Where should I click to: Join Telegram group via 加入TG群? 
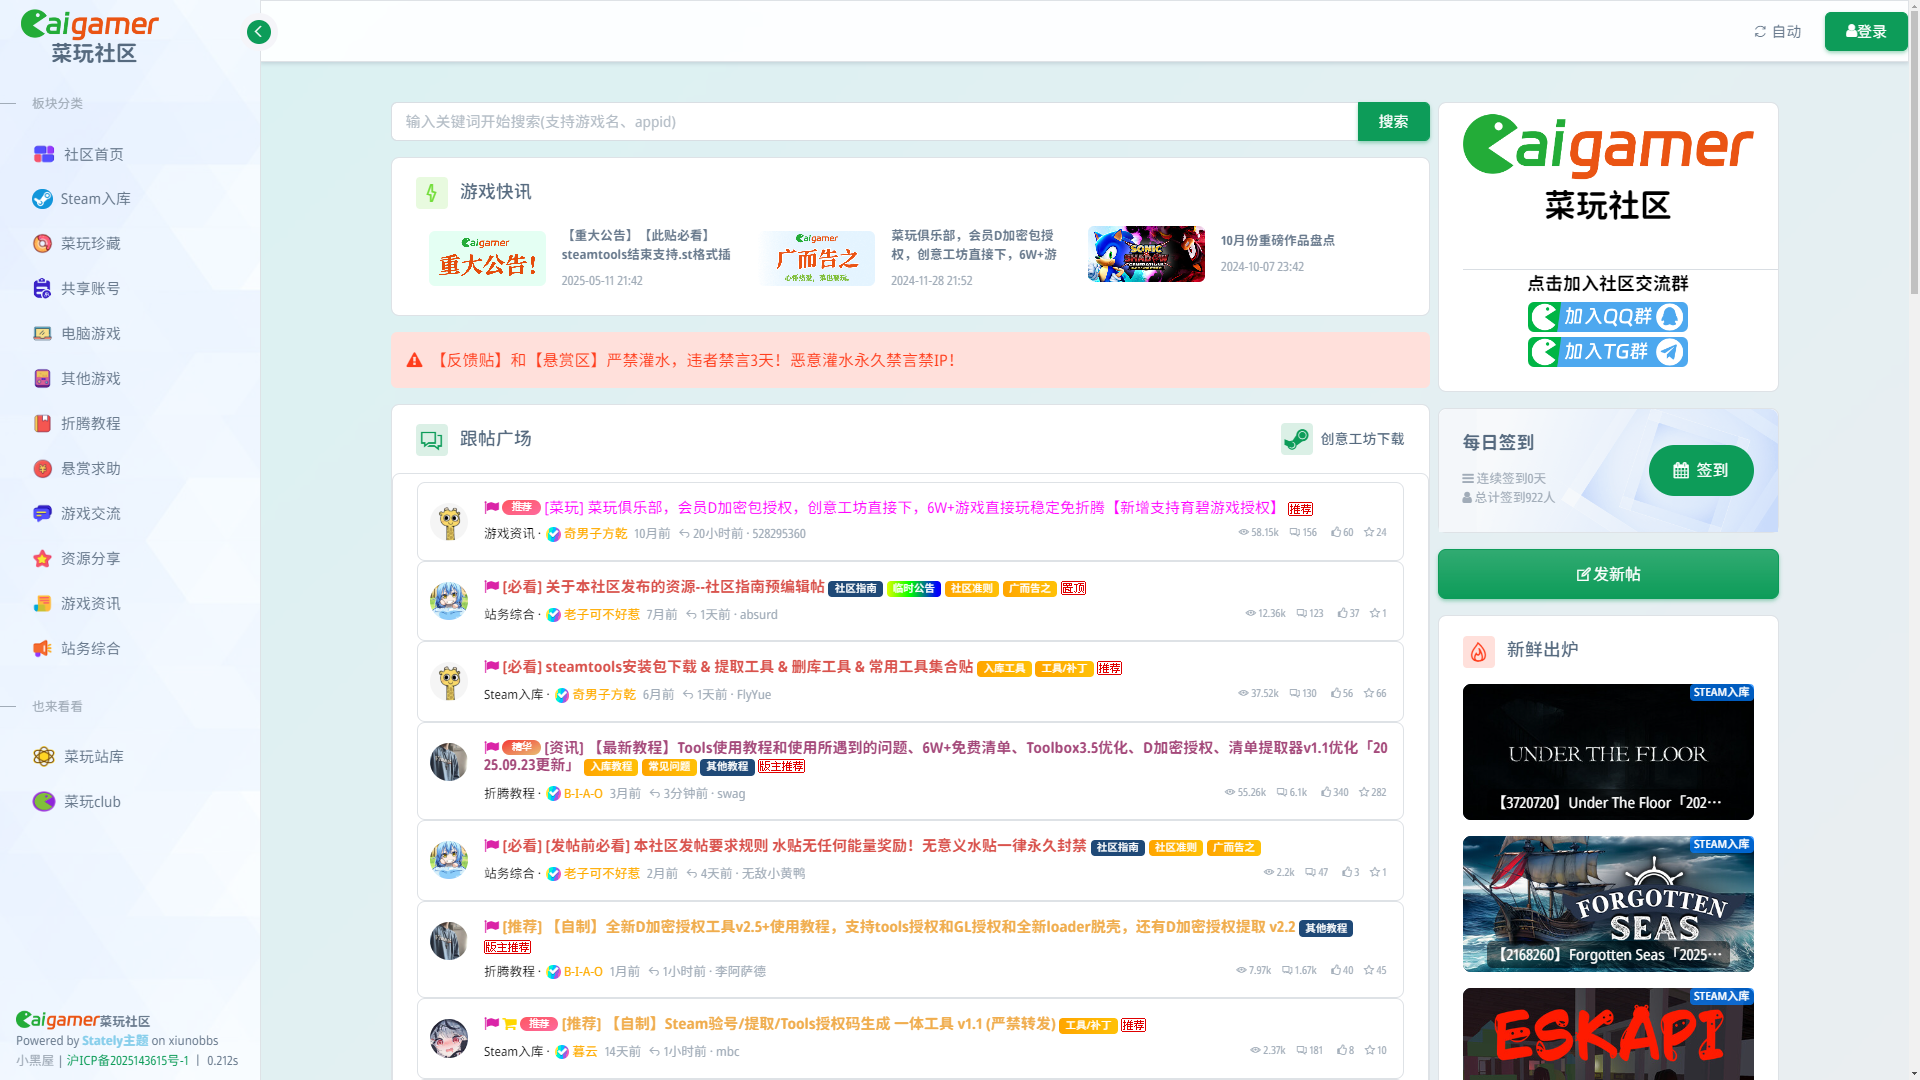coord(1607,352)
